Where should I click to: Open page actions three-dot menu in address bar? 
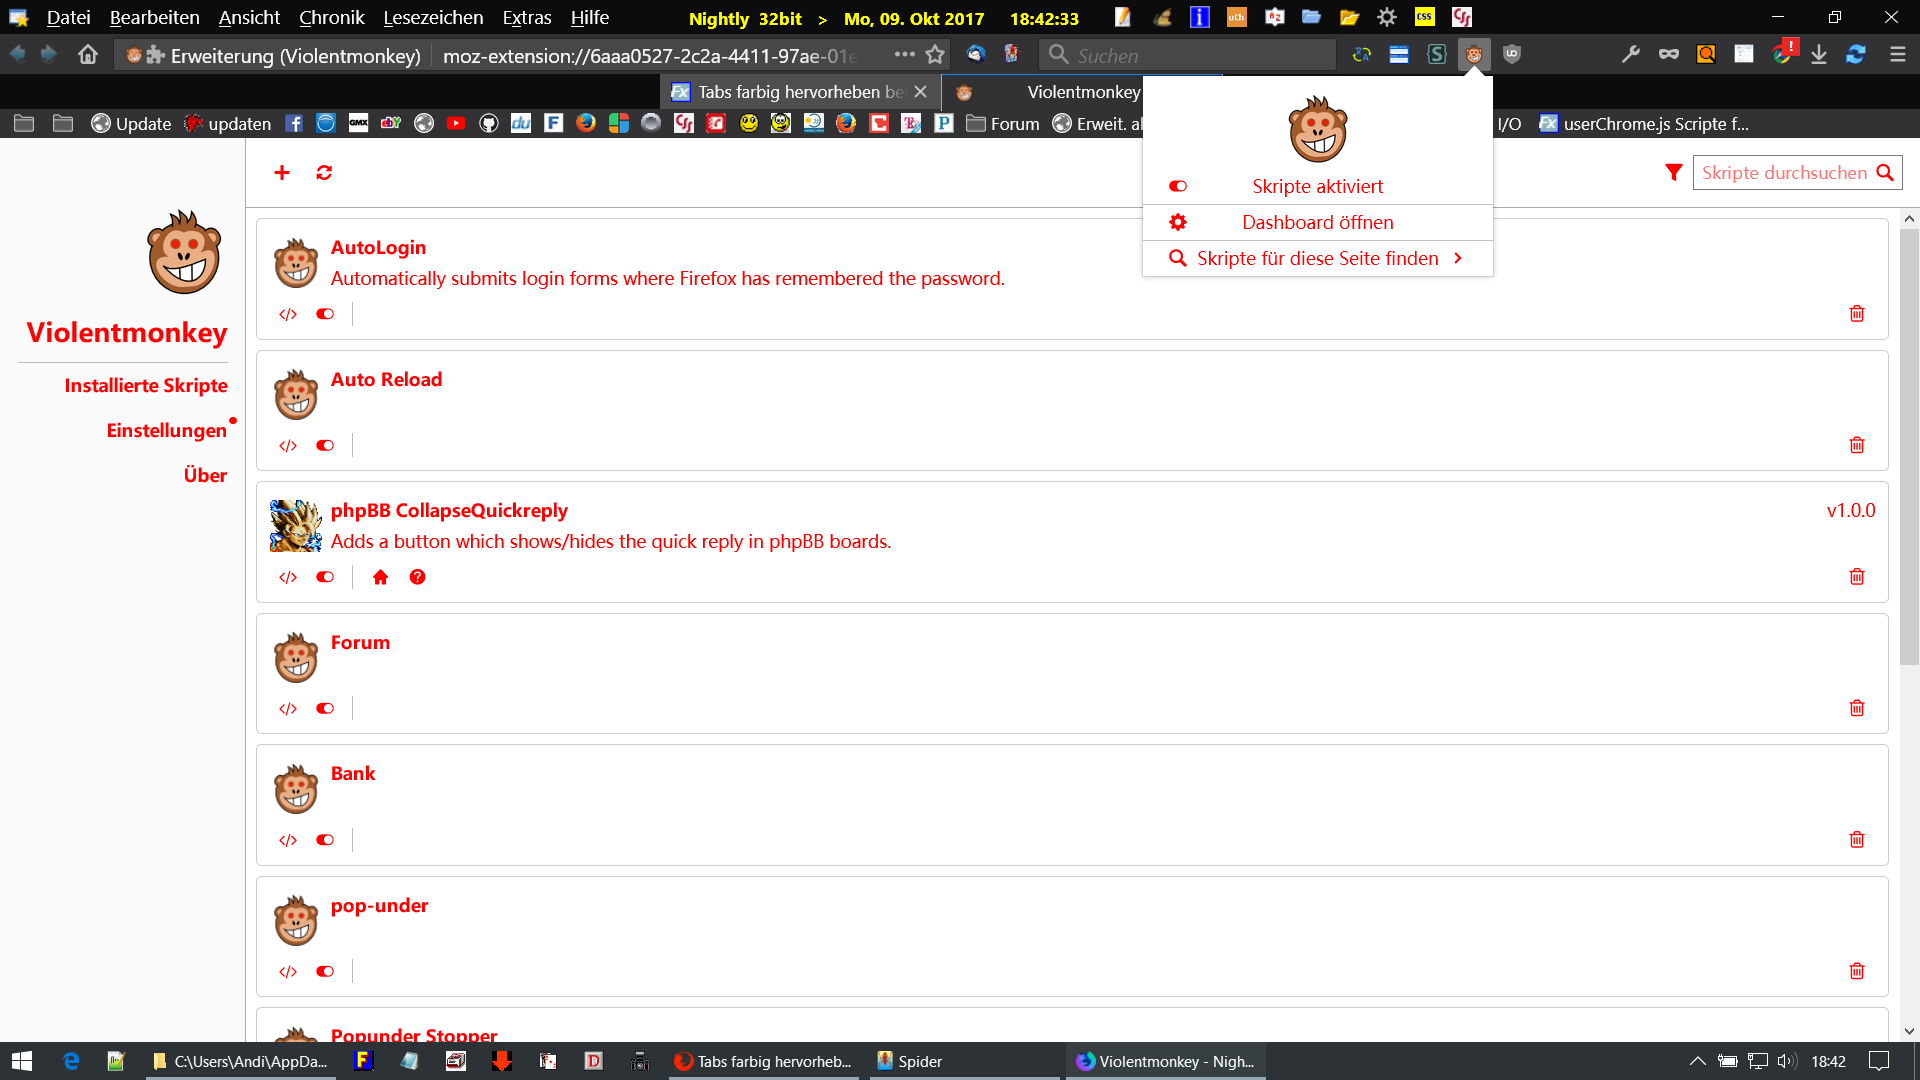[904, 55]
